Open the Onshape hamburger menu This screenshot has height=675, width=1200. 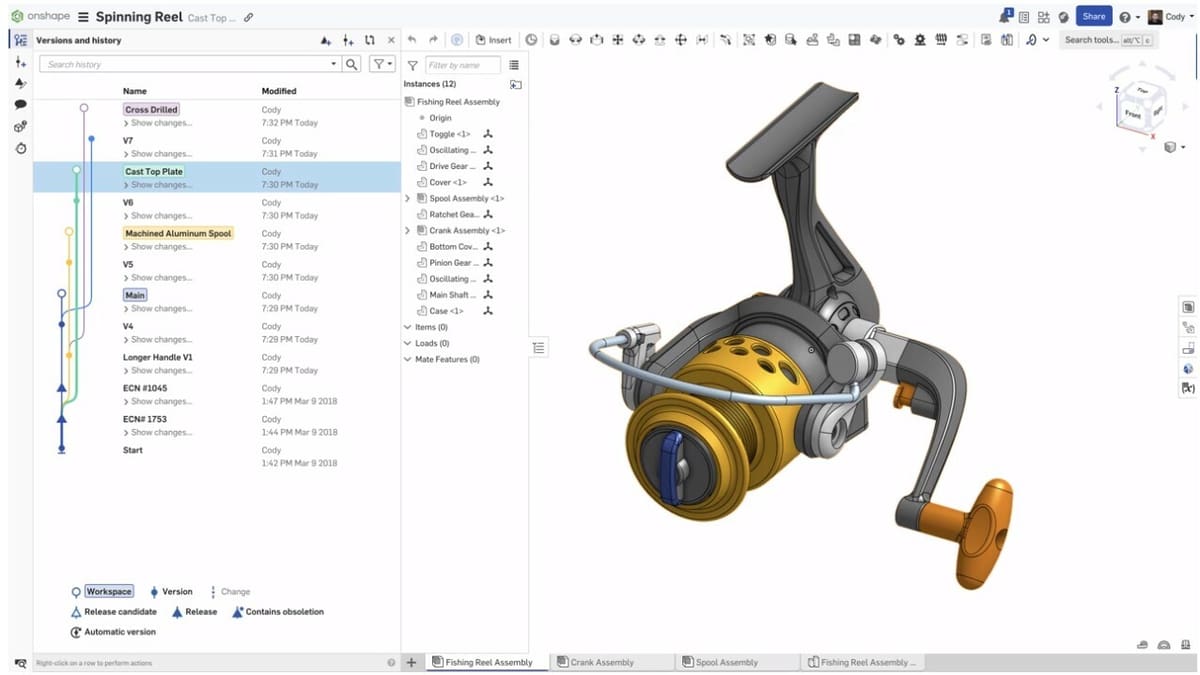pos(83,17)
